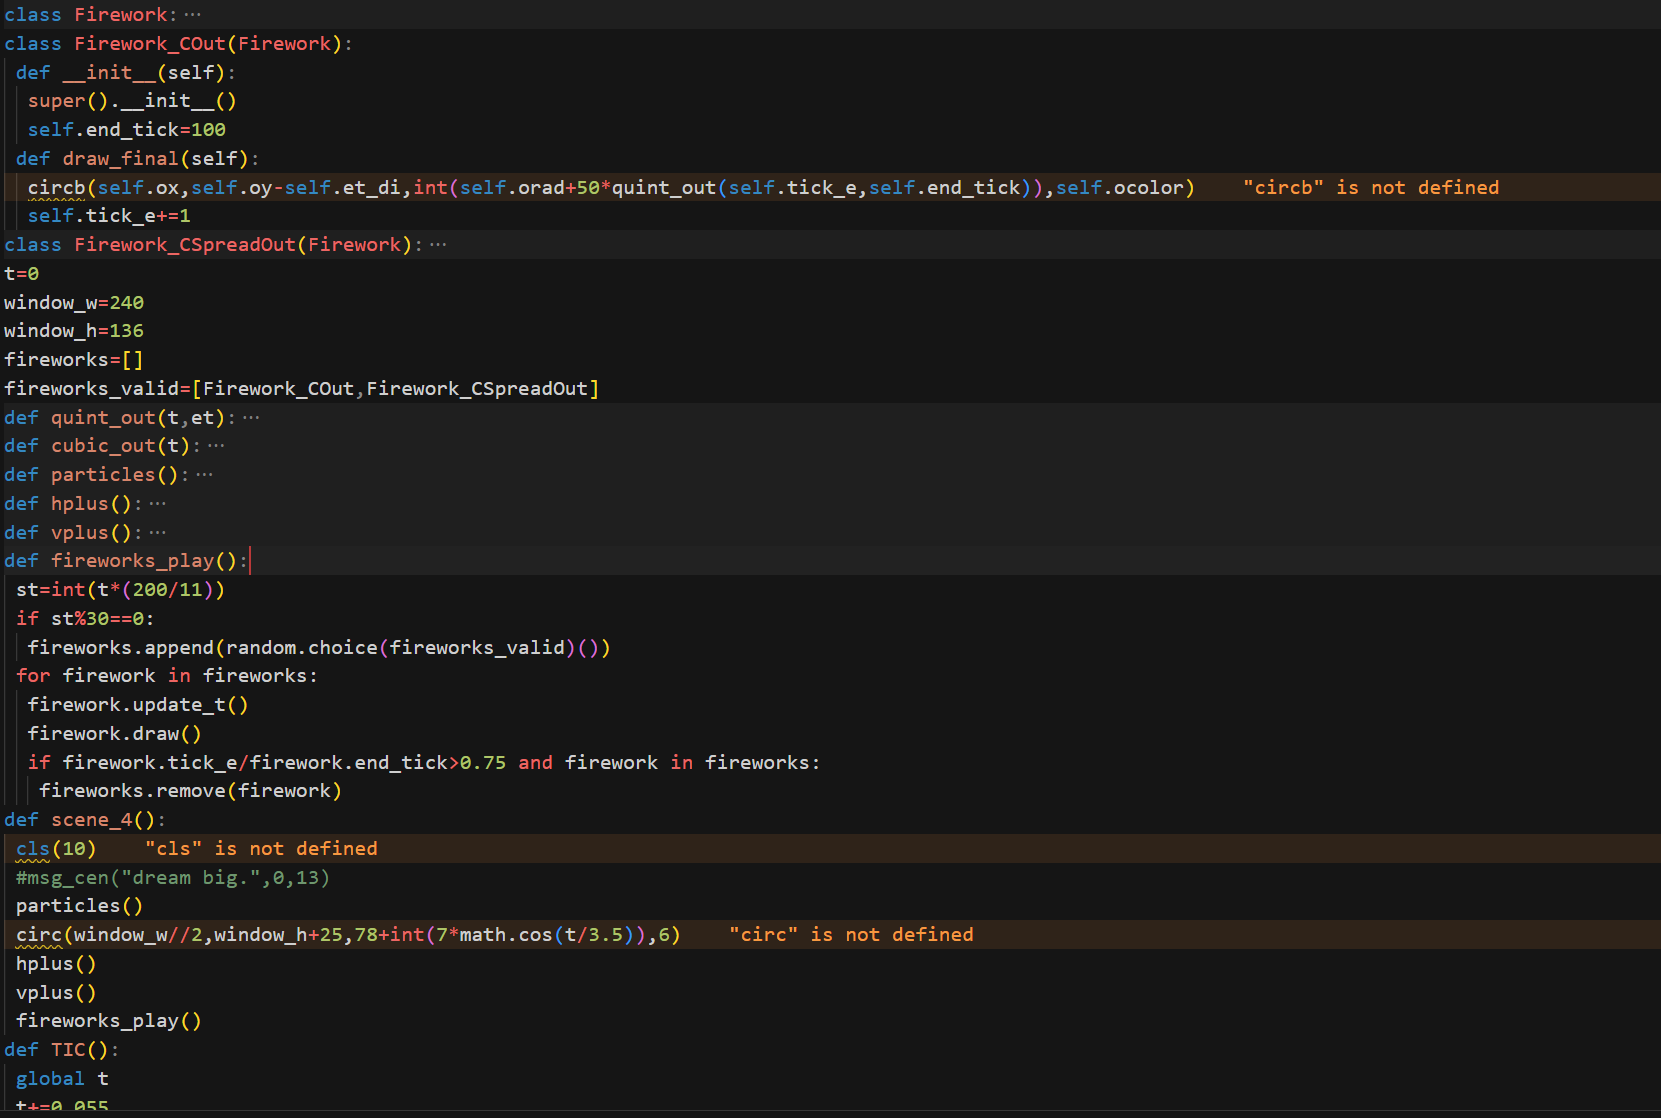
Task: Unfold the hplus function ellipsis
Action: [x=158, y=504]
